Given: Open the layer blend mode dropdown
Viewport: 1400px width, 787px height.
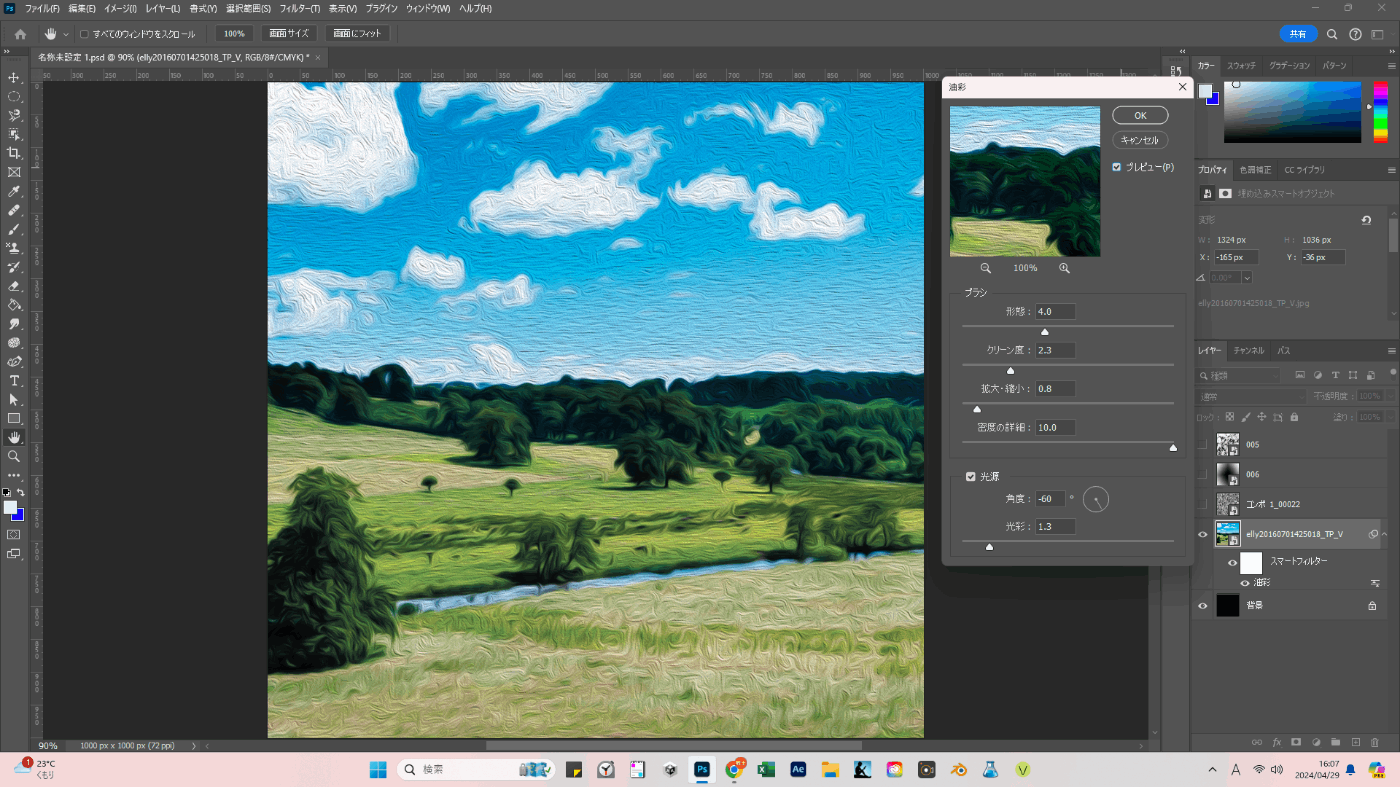Looking at the screenshot, I should coord(1250,396).
